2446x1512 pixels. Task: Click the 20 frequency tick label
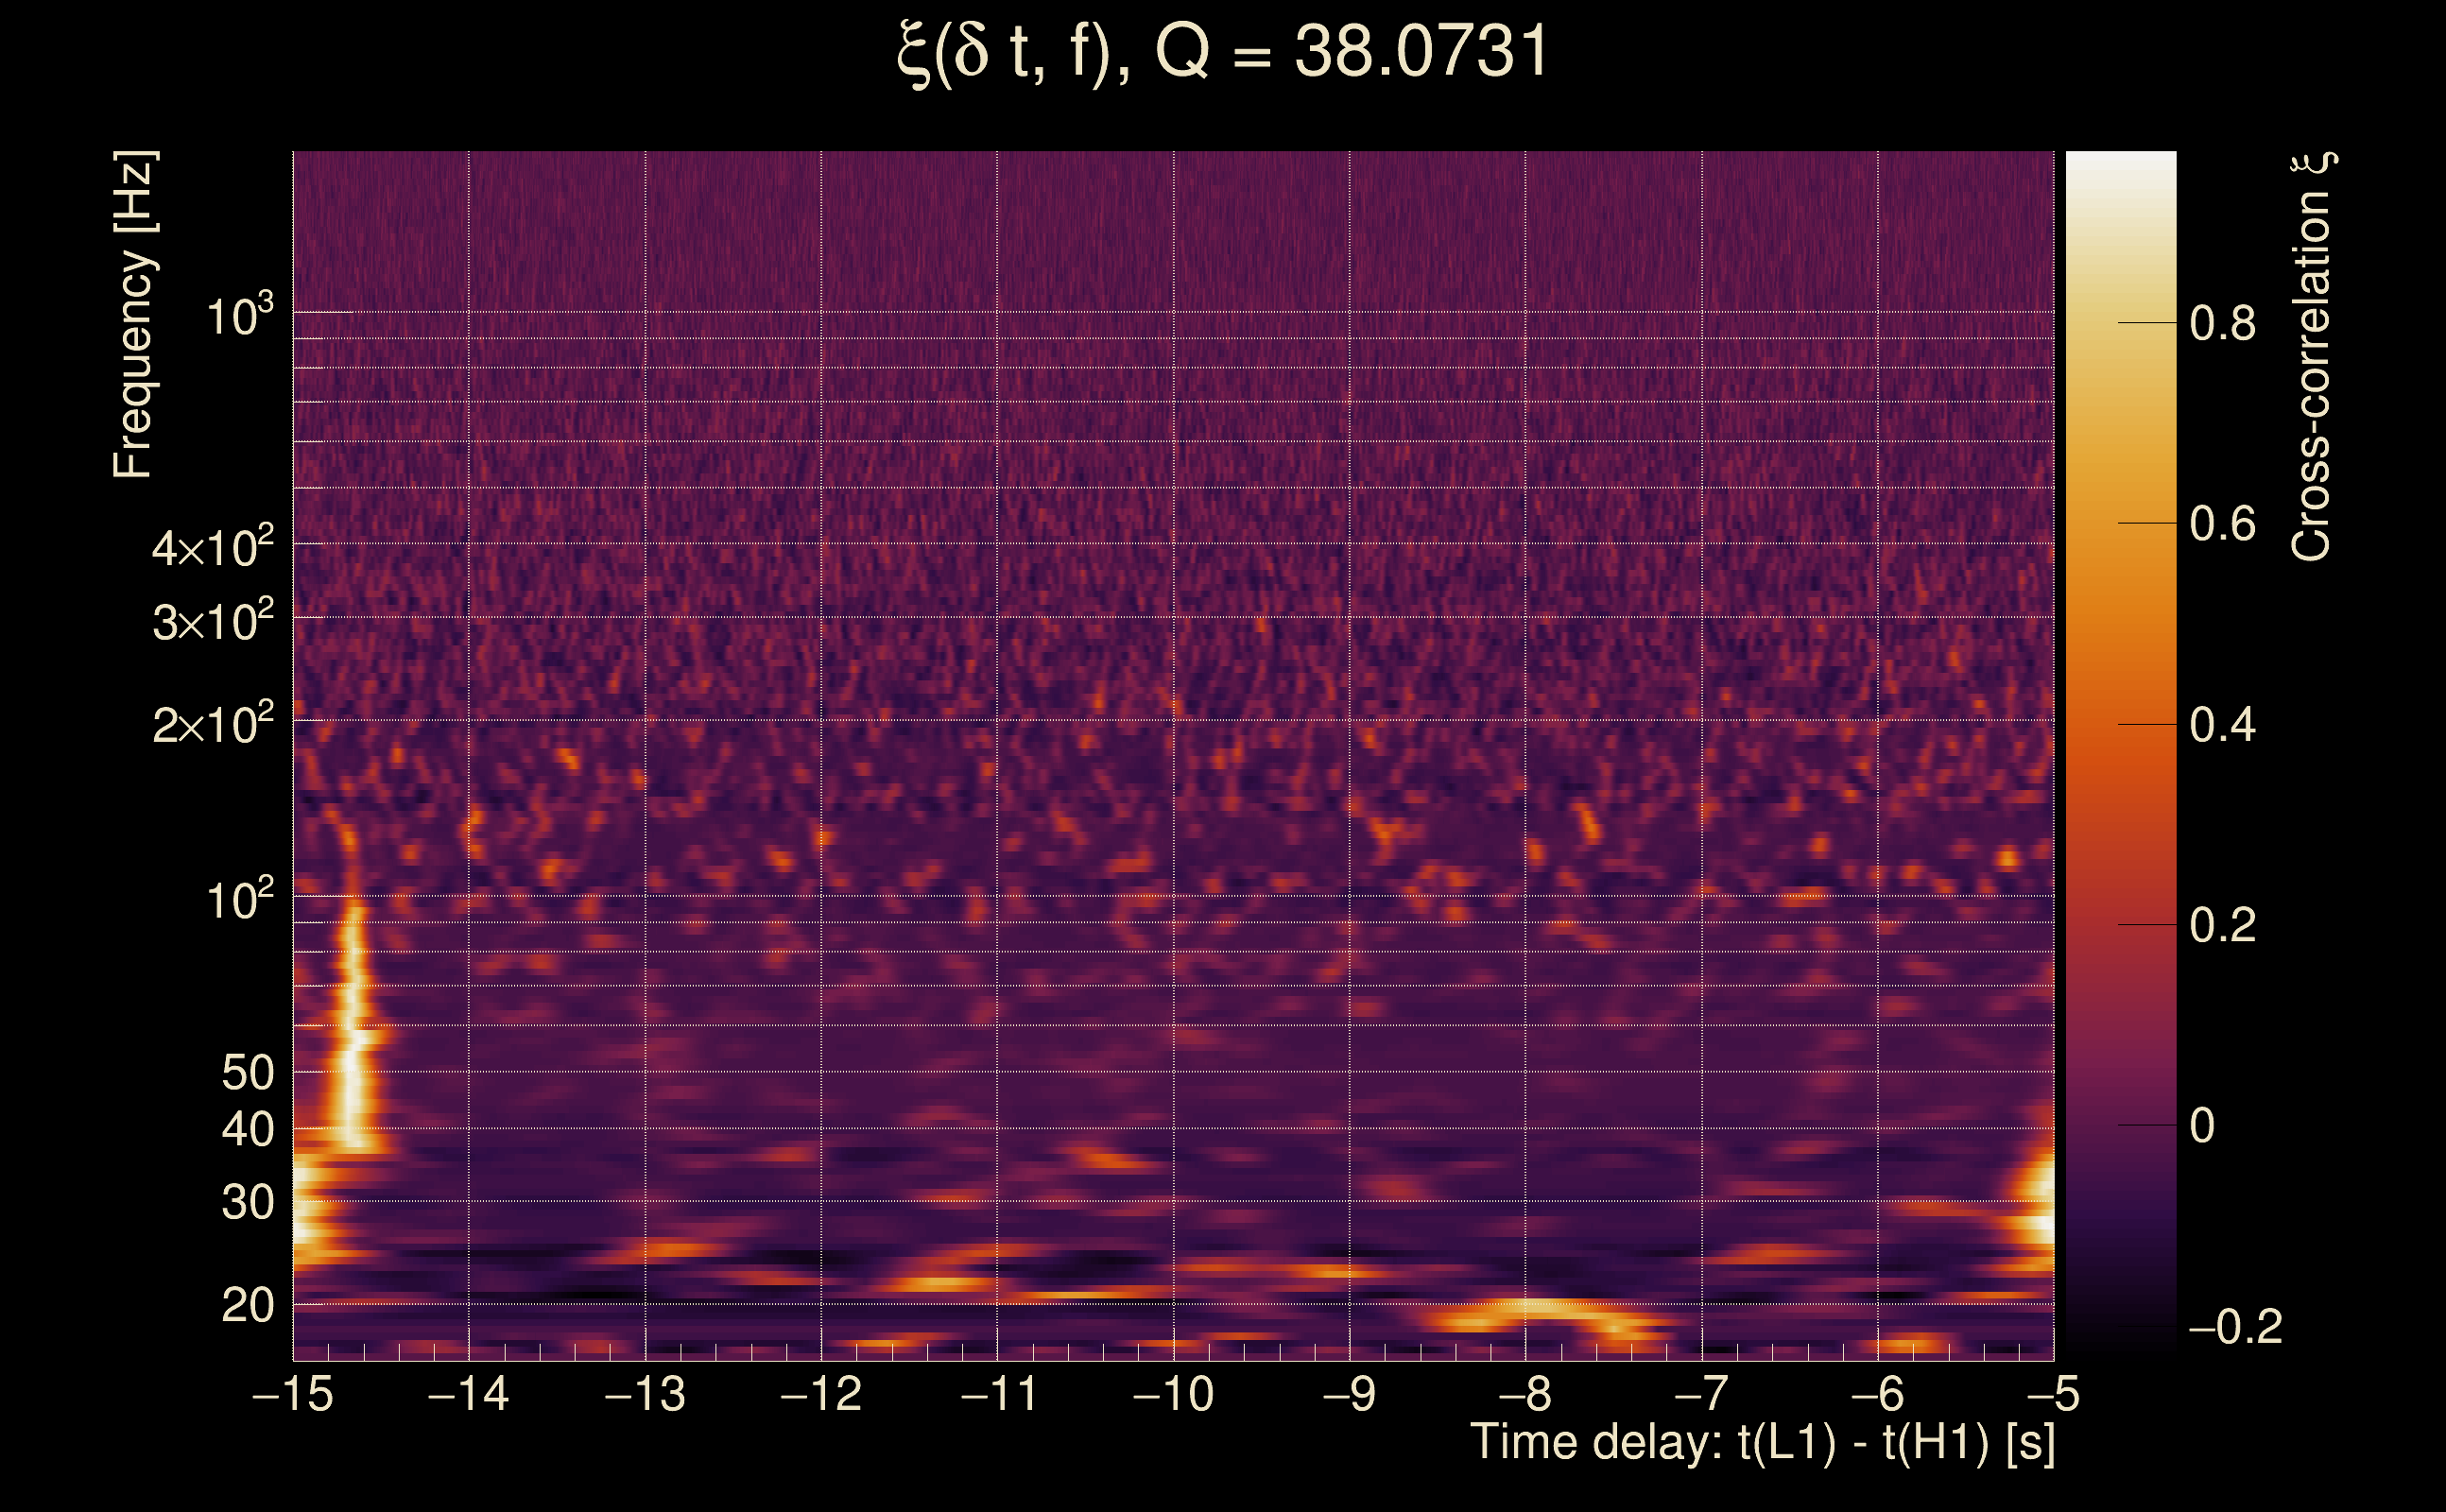coord(247,1305)
